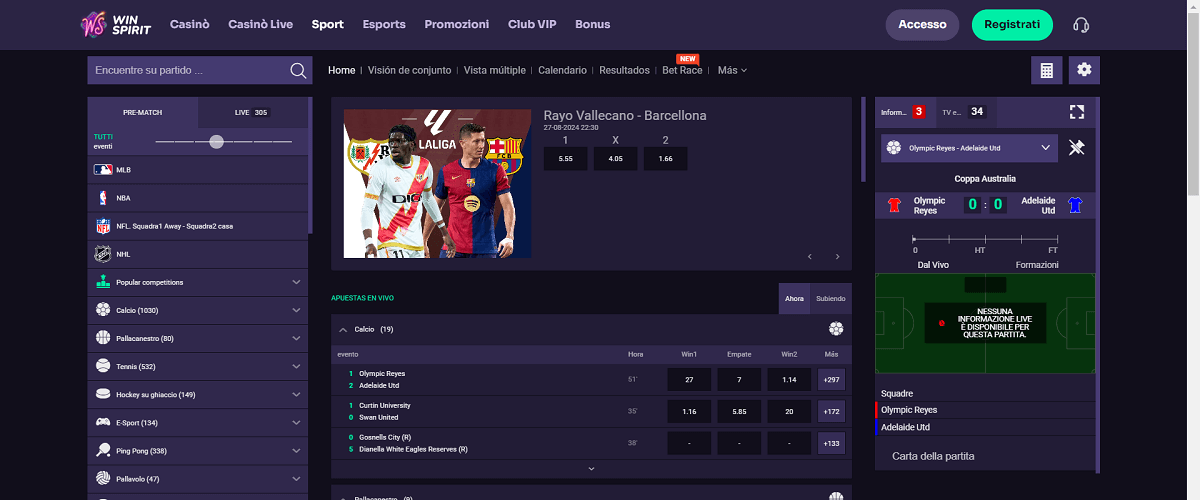This screenshot has height=500, width=1200.
Task: Click the search magnifier icon
Action: pyautogui.click(x=298, y=70)
